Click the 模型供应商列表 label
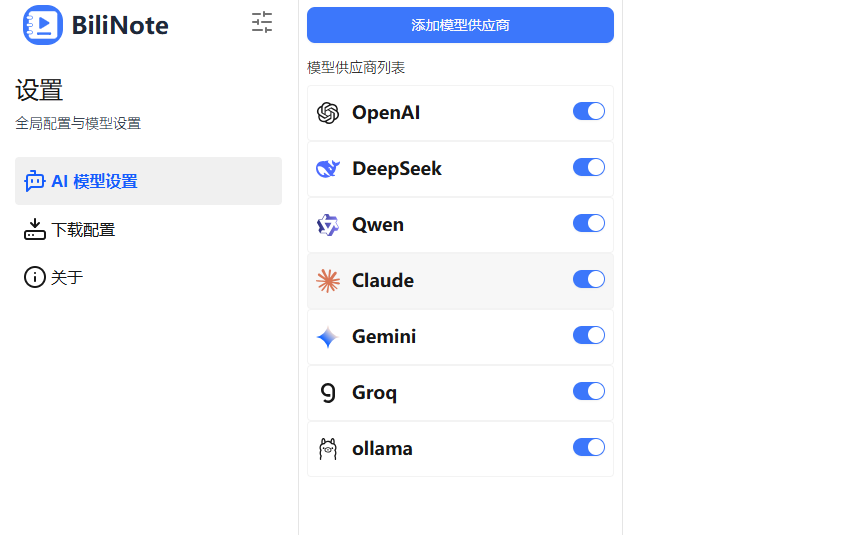This screenshot has height=535, width=842. coord(356,68)
